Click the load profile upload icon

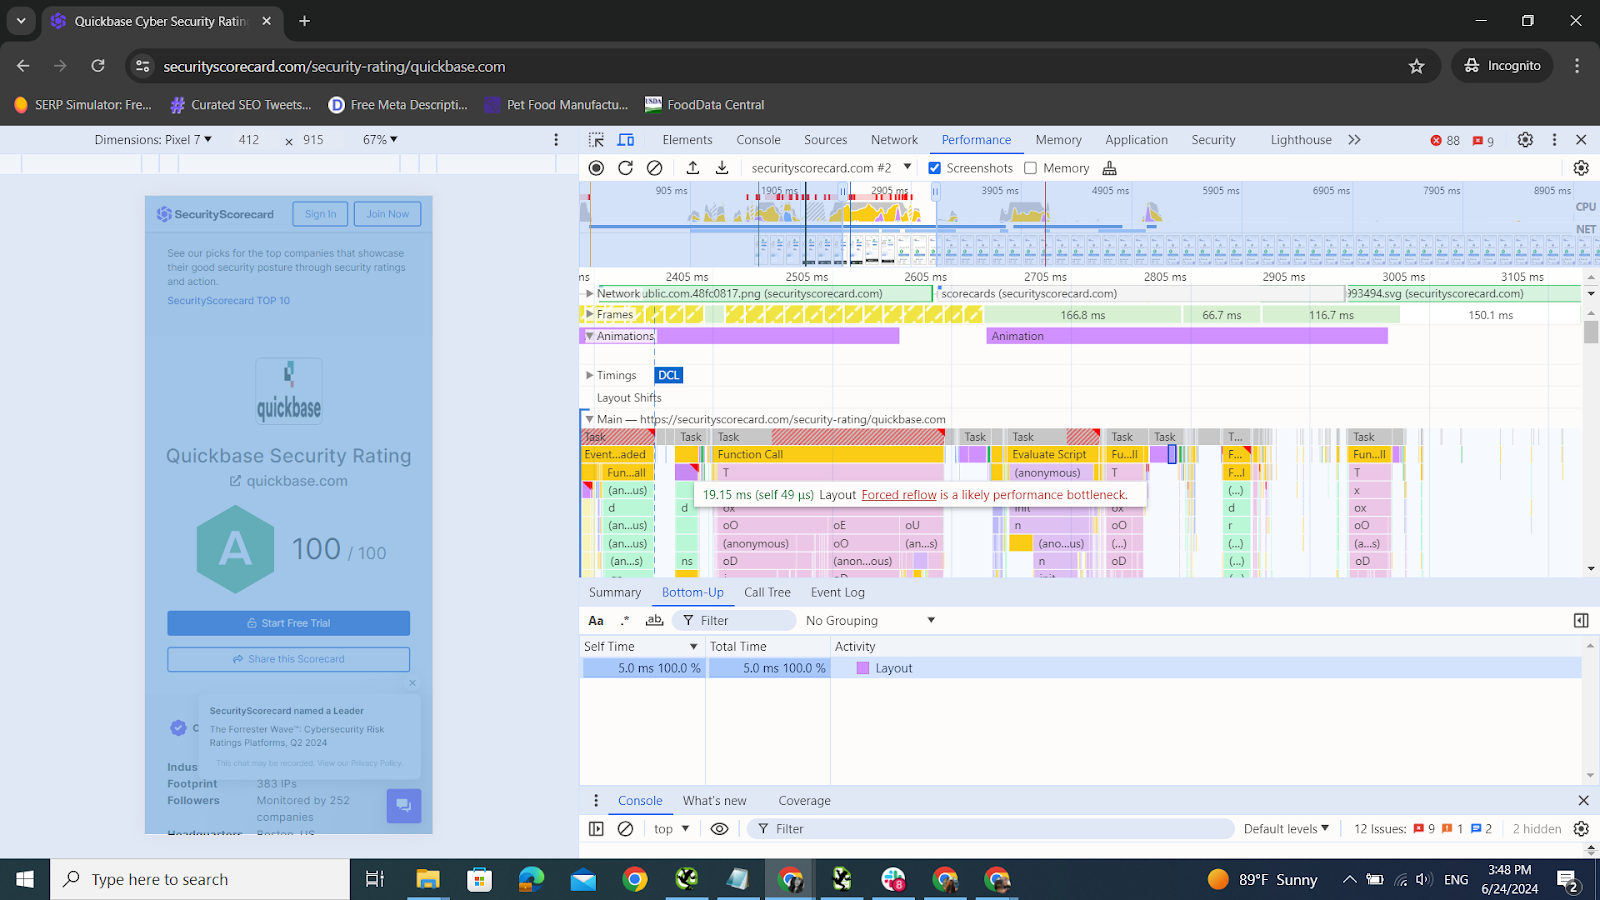692,168
